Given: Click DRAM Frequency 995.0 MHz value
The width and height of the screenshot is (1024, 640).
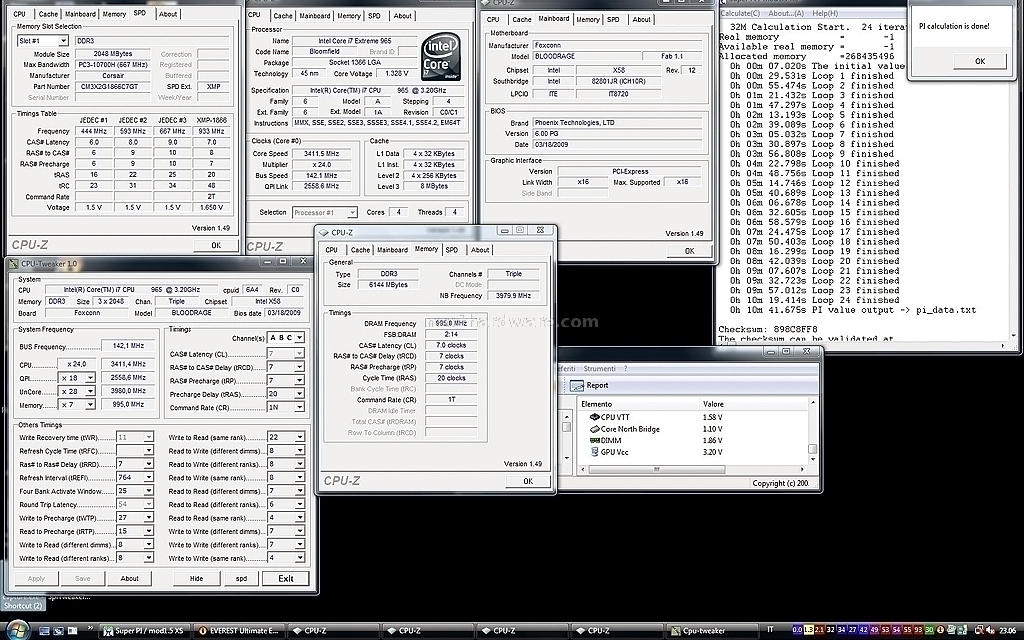Looking at the screenshot, I should point(451,323).
